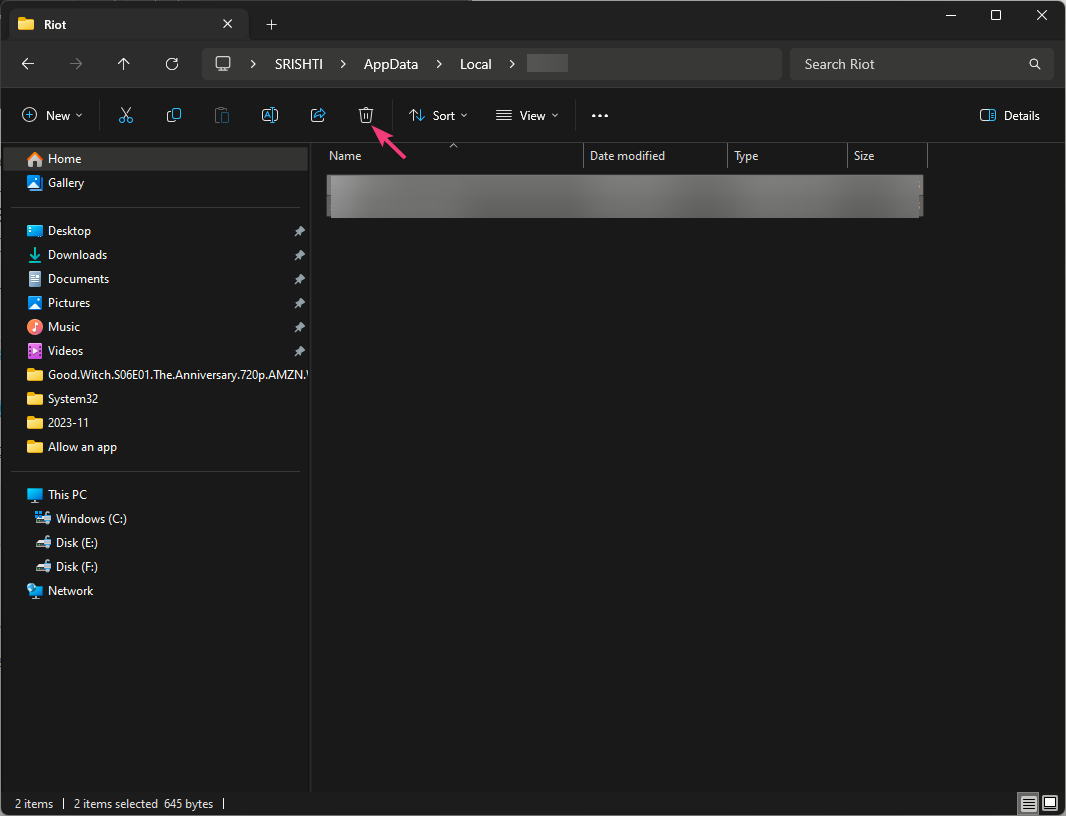Screen dimensions: 1066x816
Task: Open the View dropdown menu
Action: (x=528, y=116)
